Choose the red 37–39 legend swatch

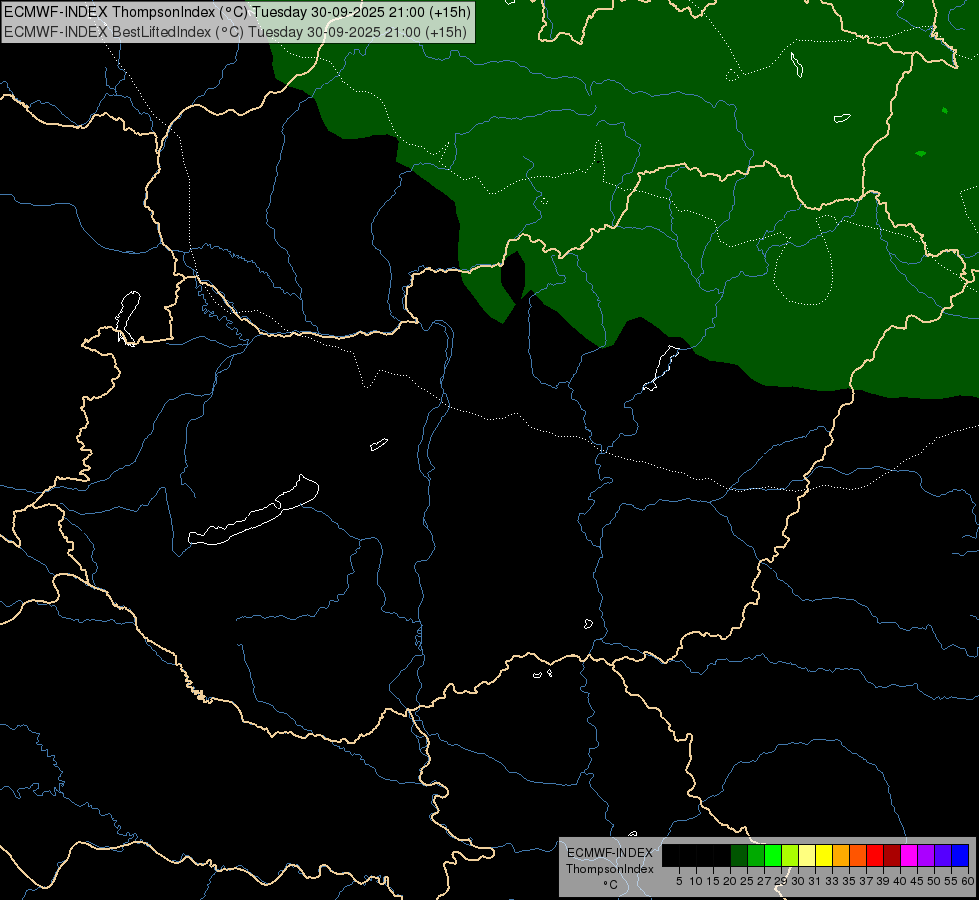pyautogui.click(x=875, y=855)
